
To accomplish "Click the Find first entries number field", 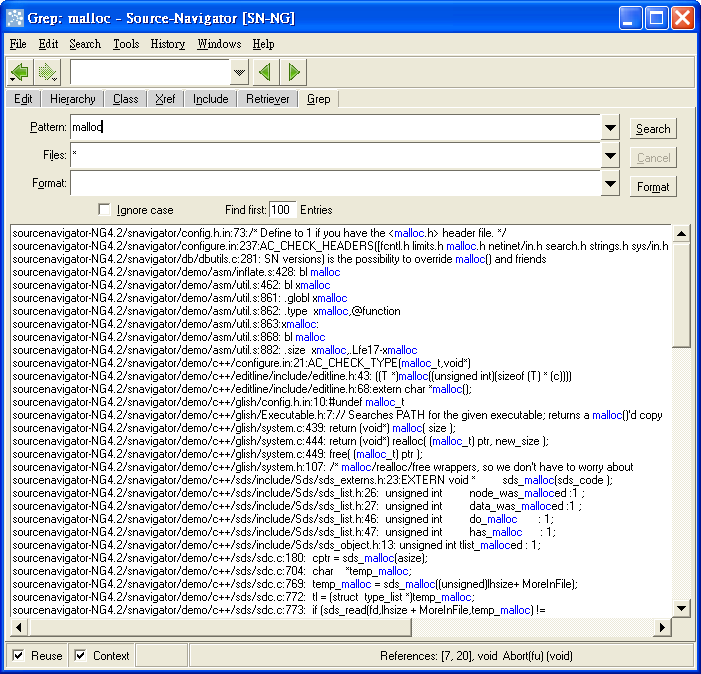I will (283, 210).
